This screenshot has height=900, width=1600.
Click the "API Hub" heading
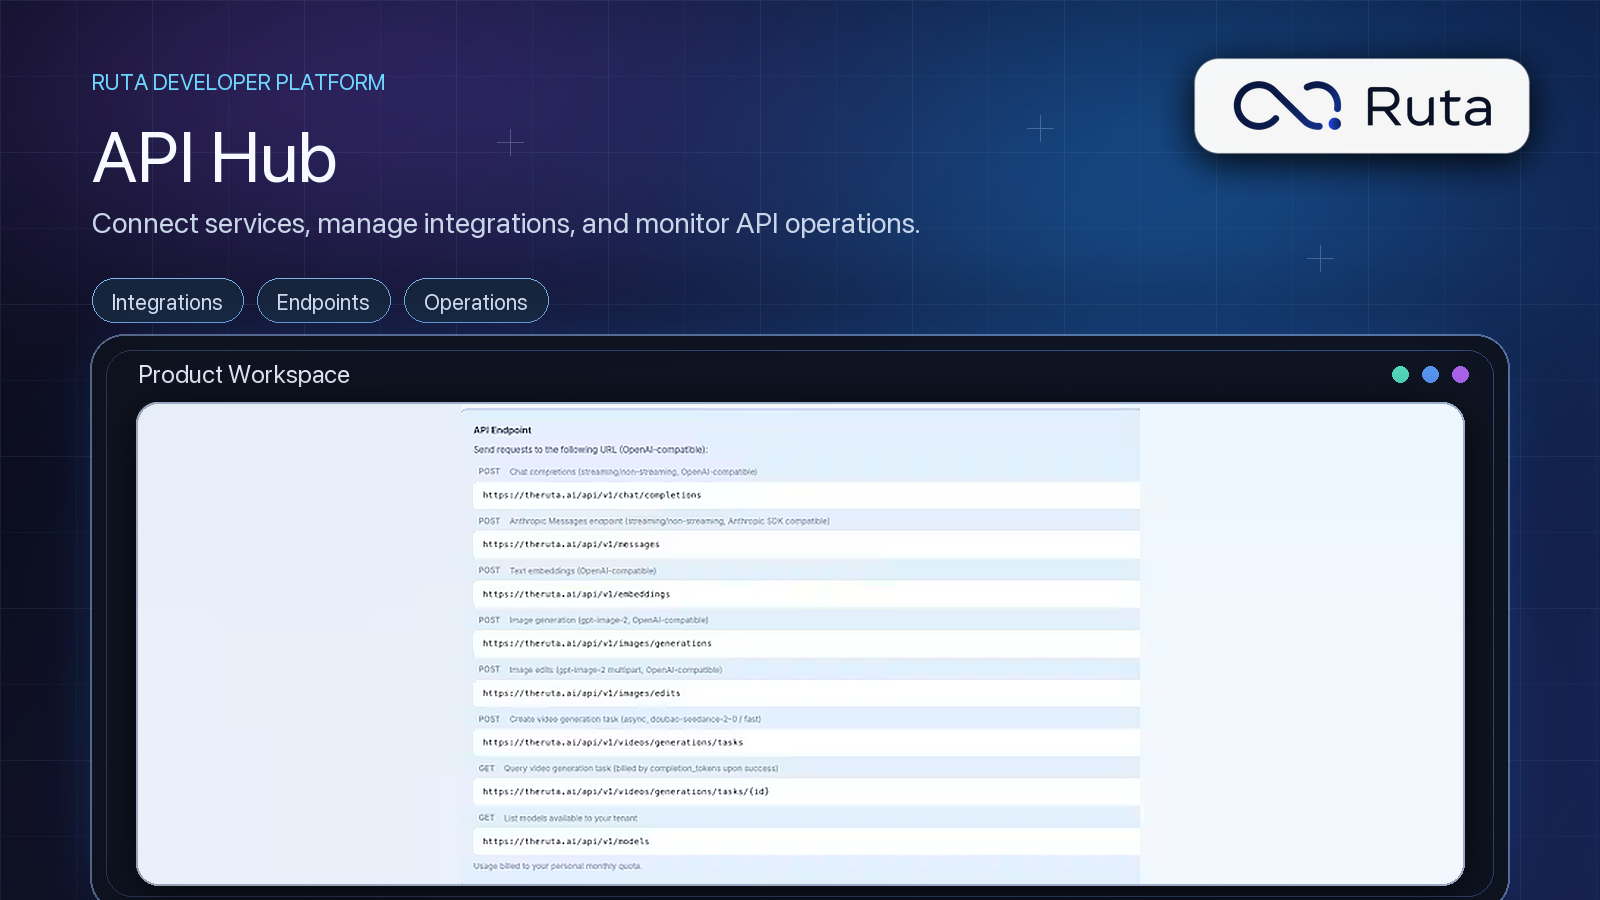coord(215,158)
